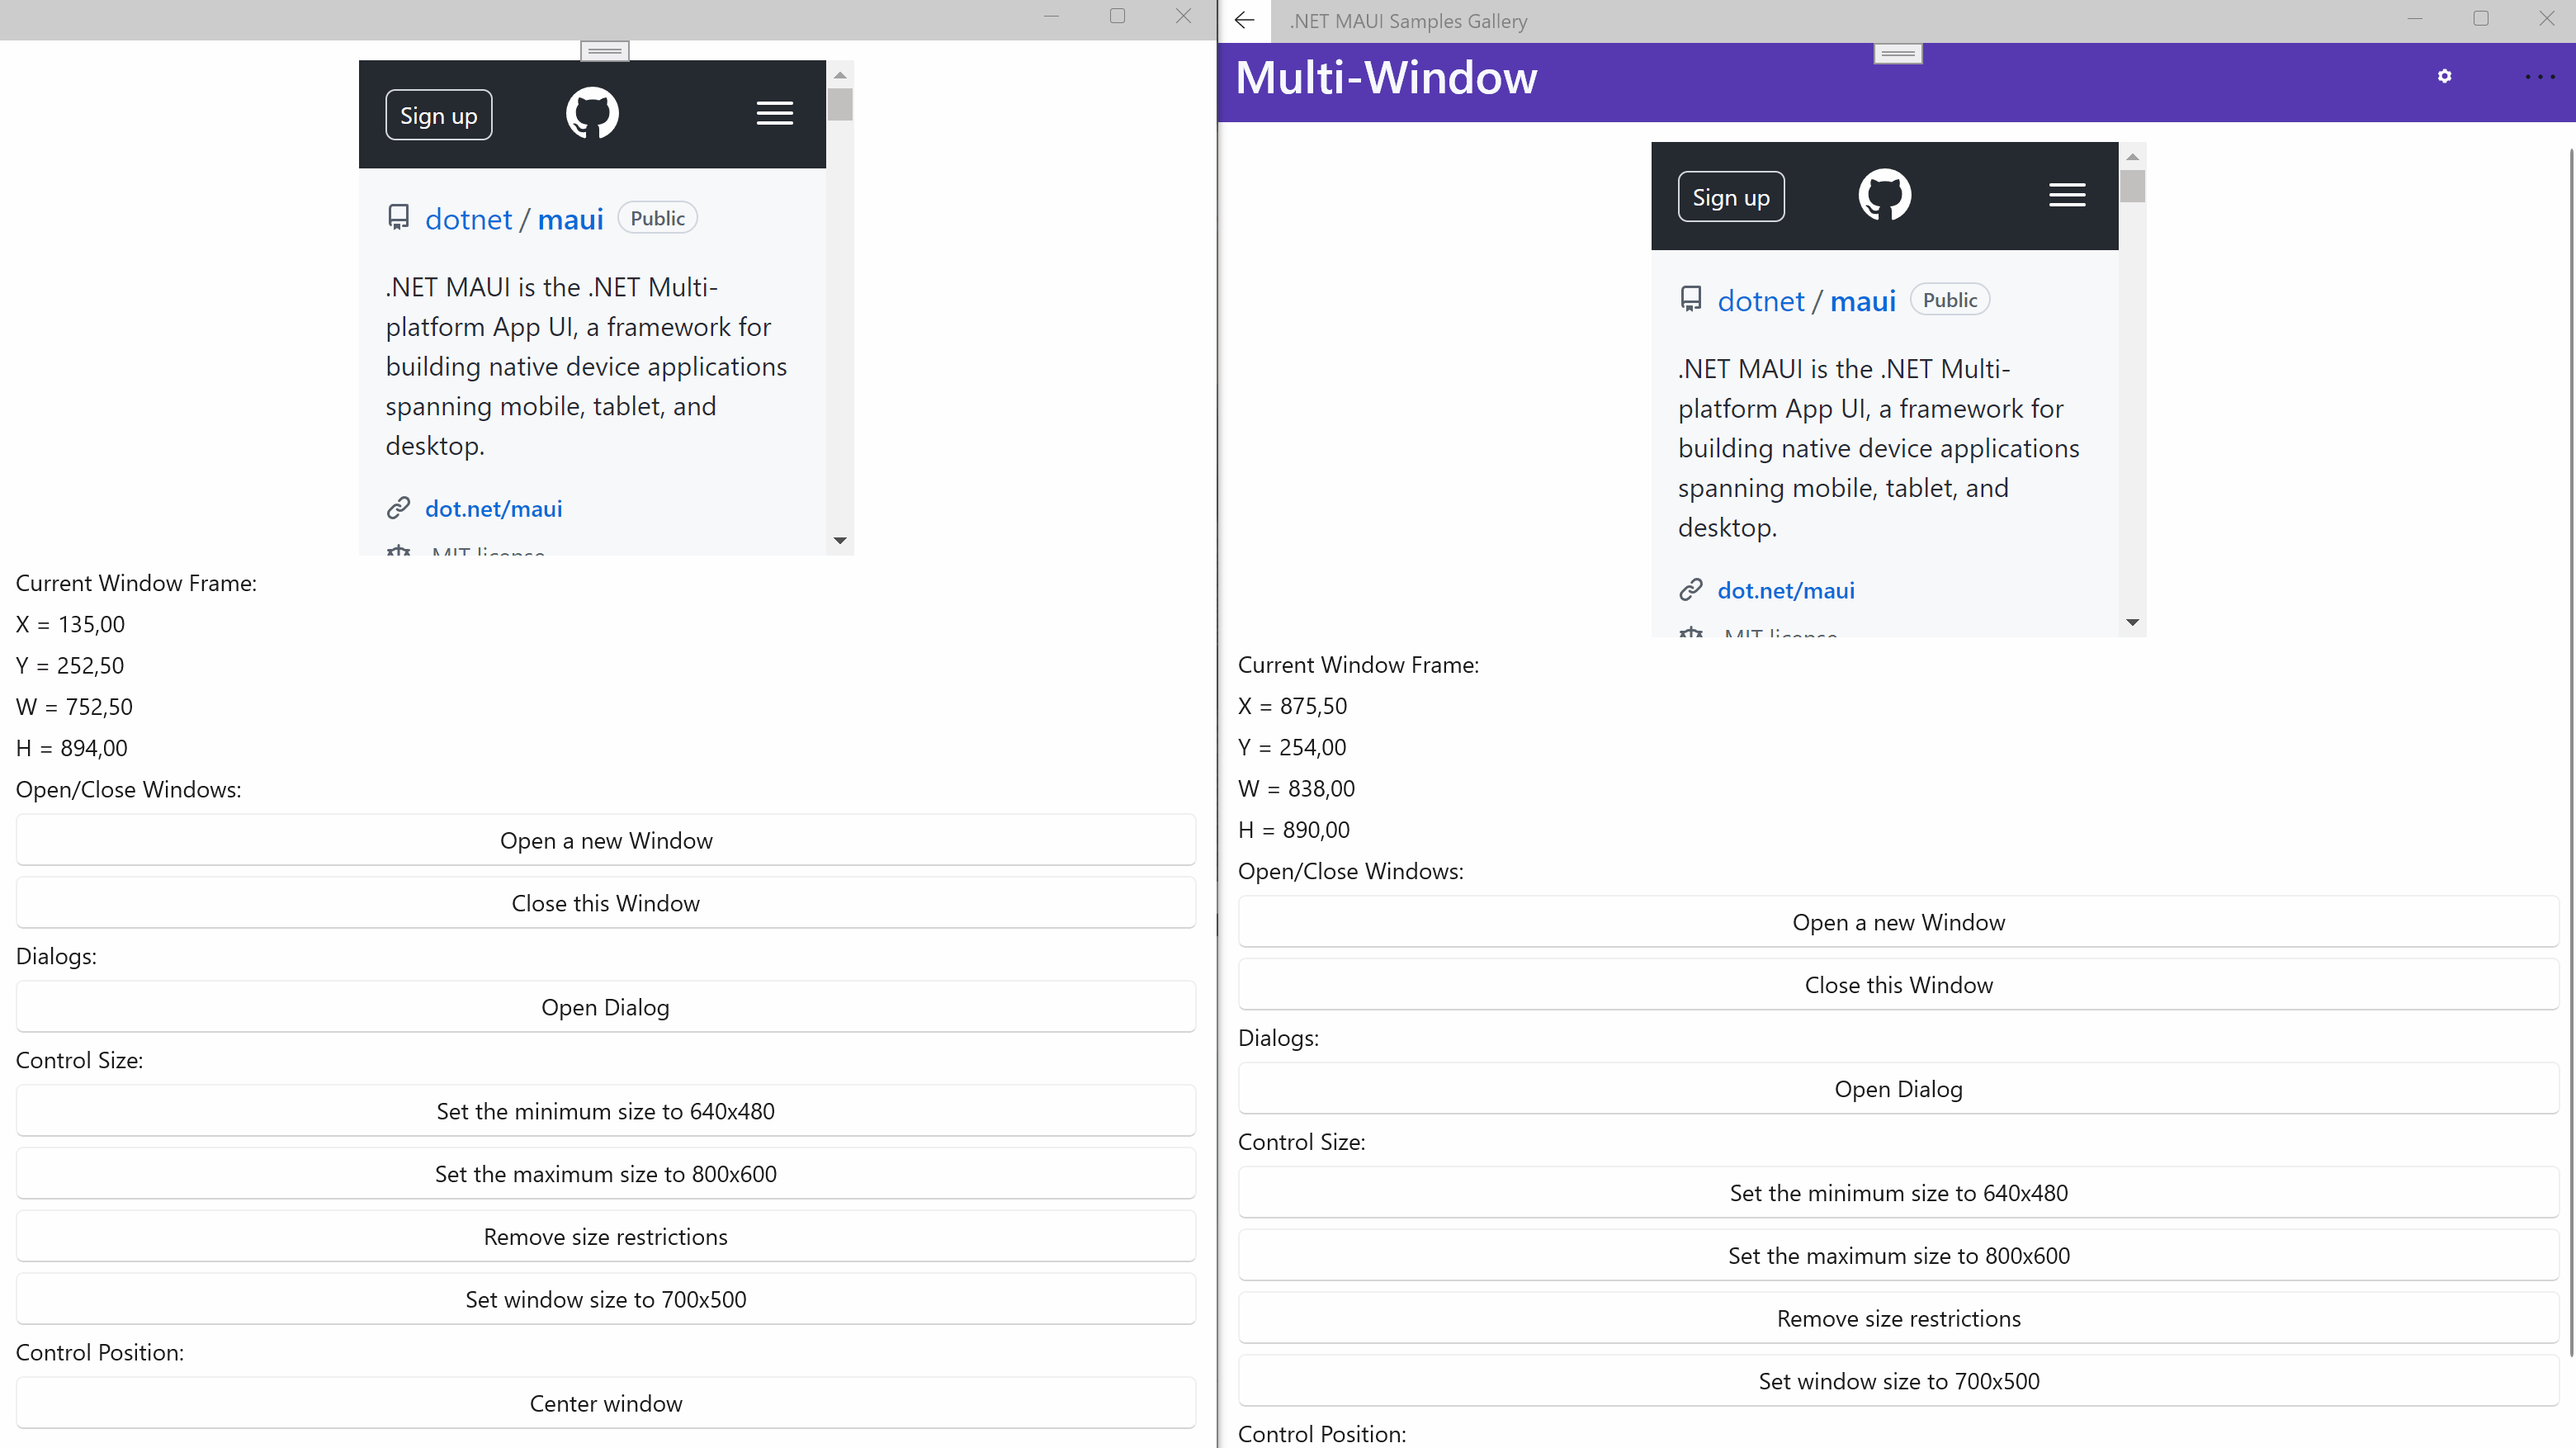Open hamburger menu in left webview
This screenshot has width=2576, height=1448.
pyautogui.click(x=774, y=114)
